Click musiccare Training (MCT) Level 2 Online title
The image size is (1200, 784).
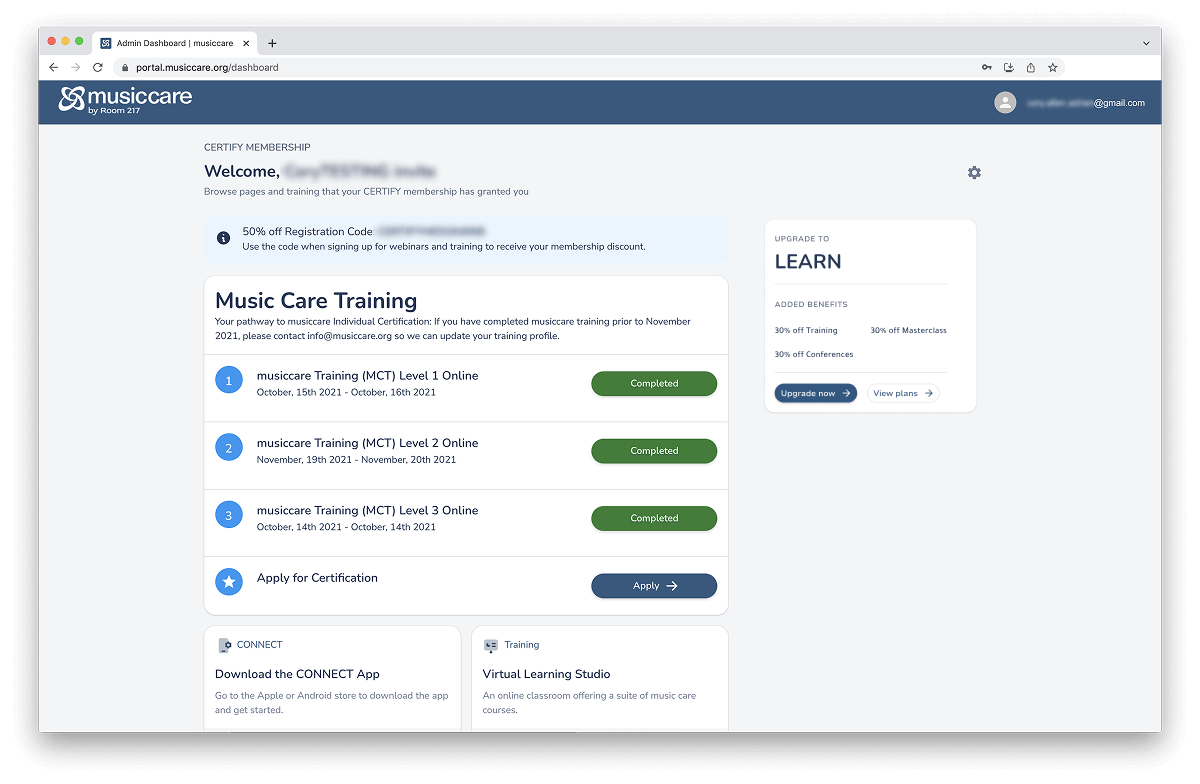pyautogui.click(x=367, y=443)
